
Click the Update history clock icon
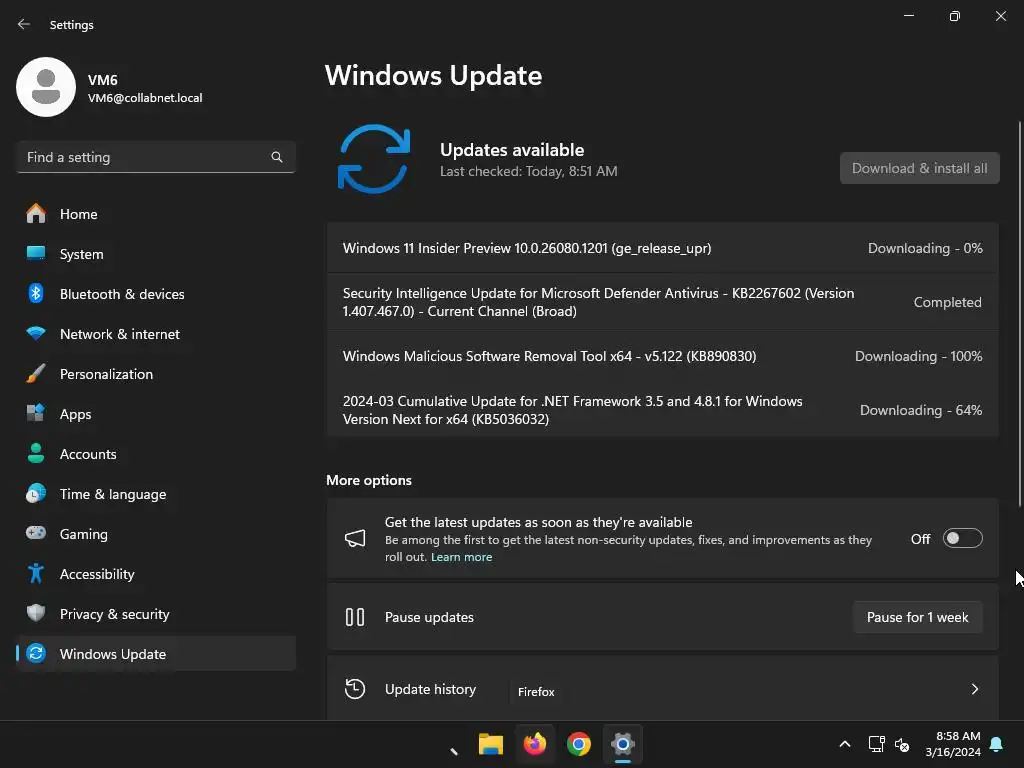[x=355, y=689]
